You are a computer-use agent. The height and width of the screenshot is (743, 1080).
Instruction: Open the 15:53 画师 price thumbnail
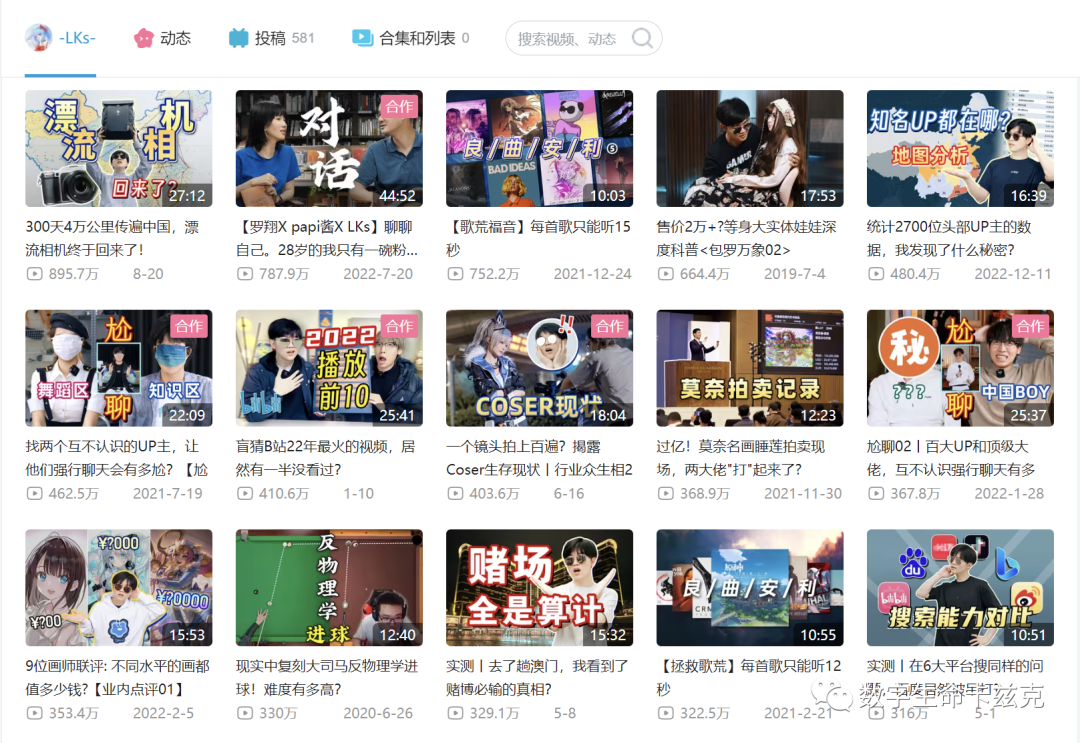point(118,587)
